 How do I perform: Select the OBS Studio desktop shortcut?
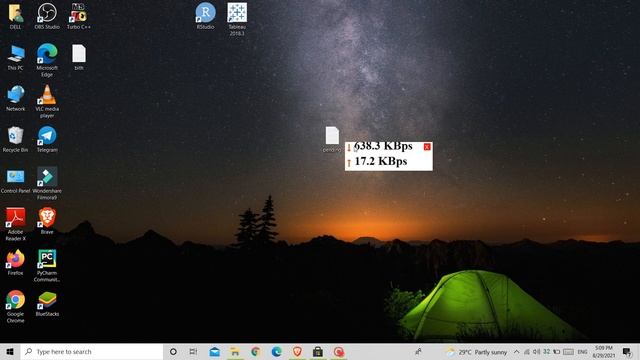click(47, 16)
